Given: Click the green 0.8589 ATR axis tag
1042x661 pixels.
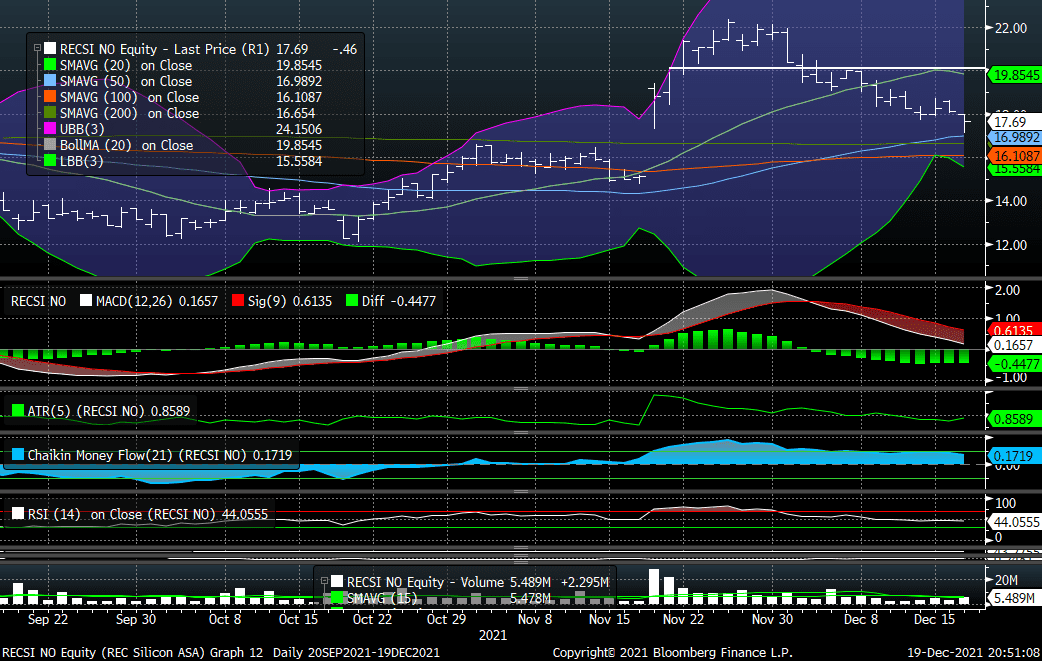Looking at the screenshot, I should tap(1013, 419).
